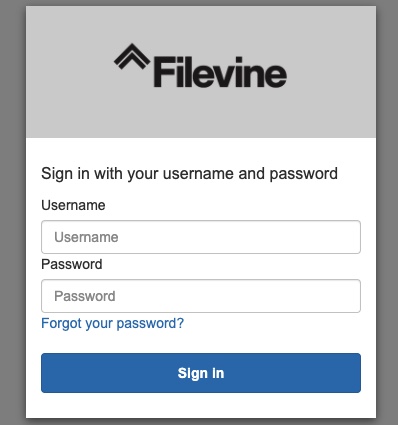Click the white space below Sign in button
Viewport: 398px width, 425px height.
[201, 405]
